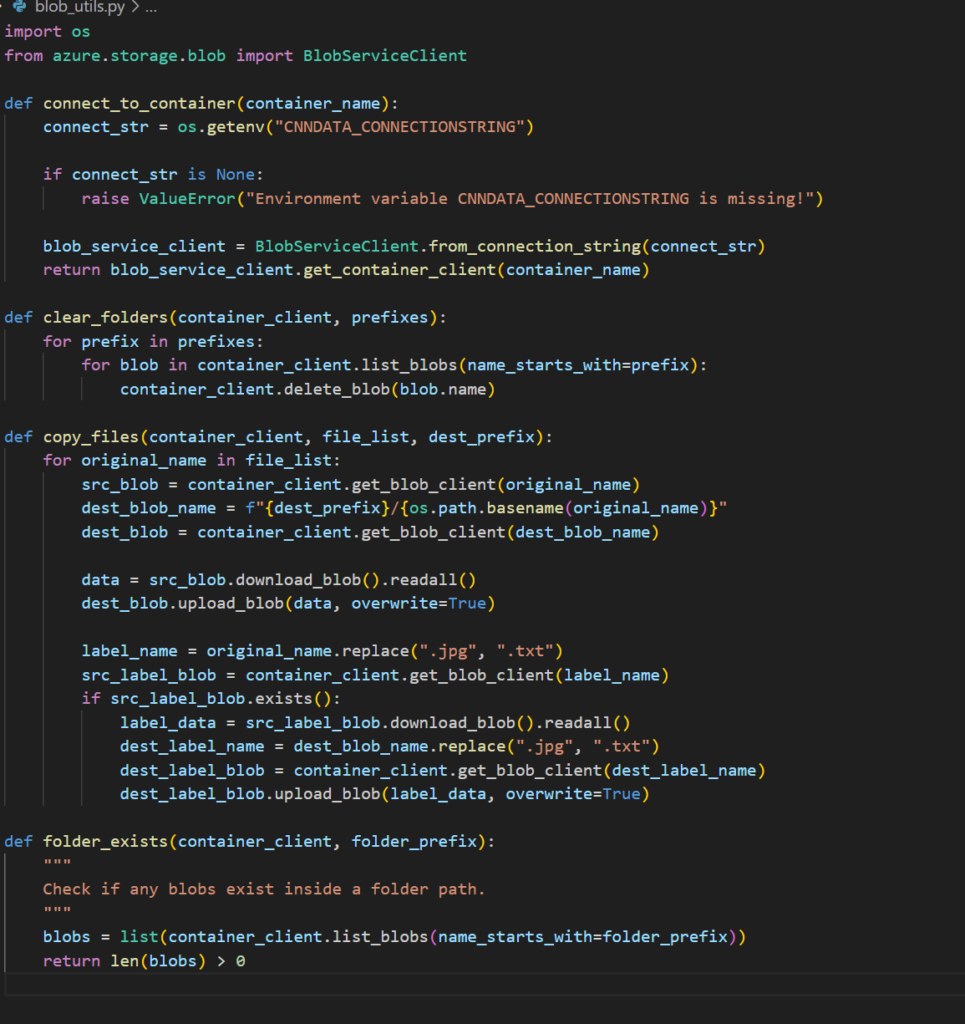Click 'data' variable in 'data = src_blob' line
Viewport: 965px width, 1024px height.
click(x=101, y=580)
